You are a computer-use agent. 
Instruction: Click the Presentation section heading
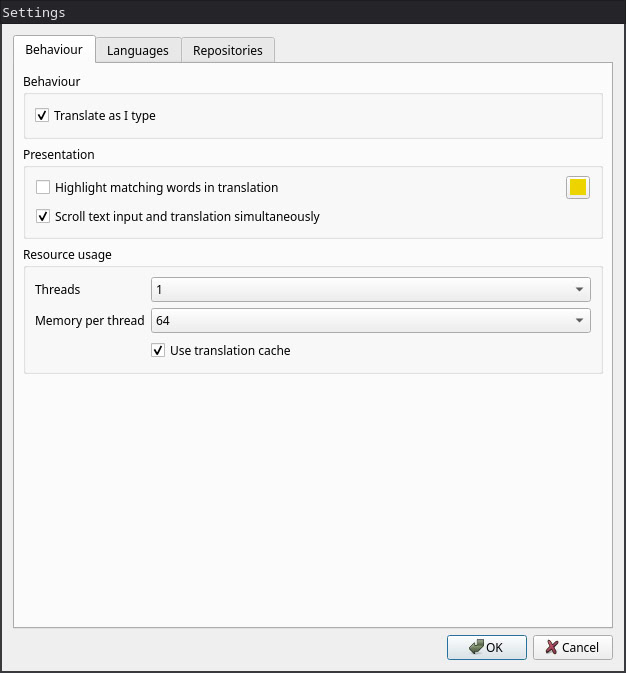click(x=59, y=155)
